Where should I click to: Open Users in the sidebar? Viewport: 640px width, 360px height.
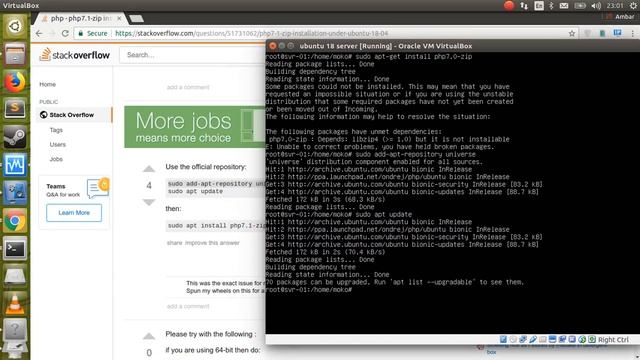(x=58, y=144)
